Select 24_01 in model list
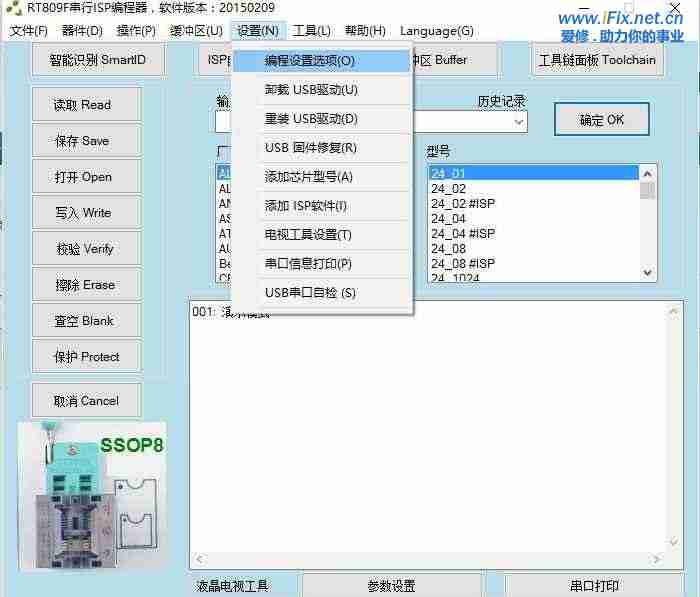Image resolution: width=700 pixels, height=597 pixels. (x=533, y=173)
